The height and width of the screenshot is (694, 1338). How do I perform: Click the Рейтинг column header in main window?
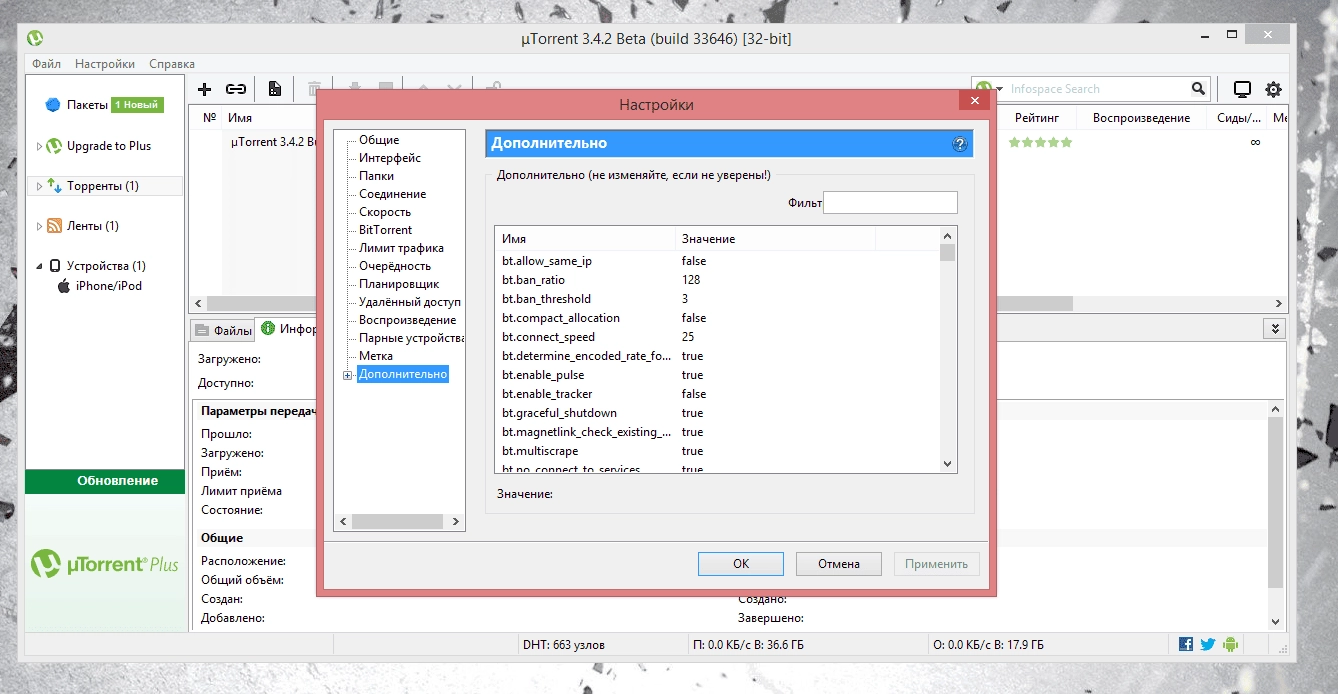point(1037,118)
